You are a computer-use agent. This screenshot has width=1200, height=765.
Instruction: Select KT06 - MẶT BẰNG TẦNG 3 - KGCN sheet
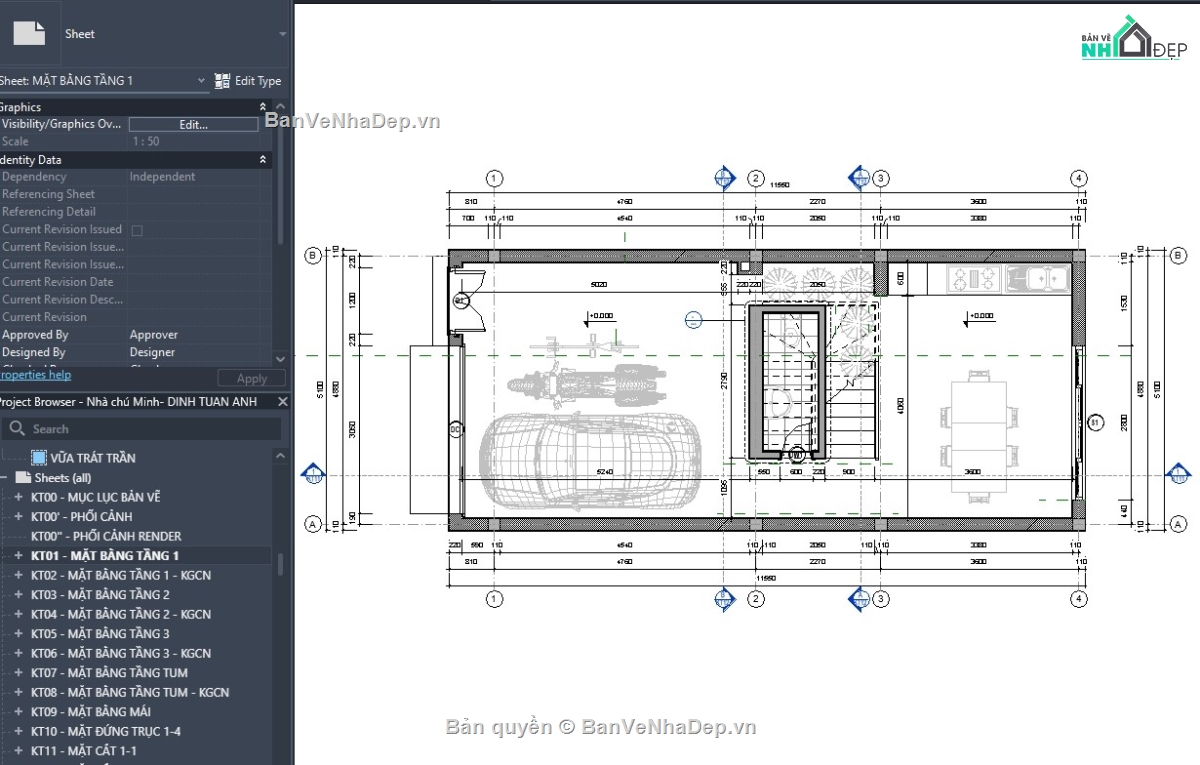(x=121, y=653)
